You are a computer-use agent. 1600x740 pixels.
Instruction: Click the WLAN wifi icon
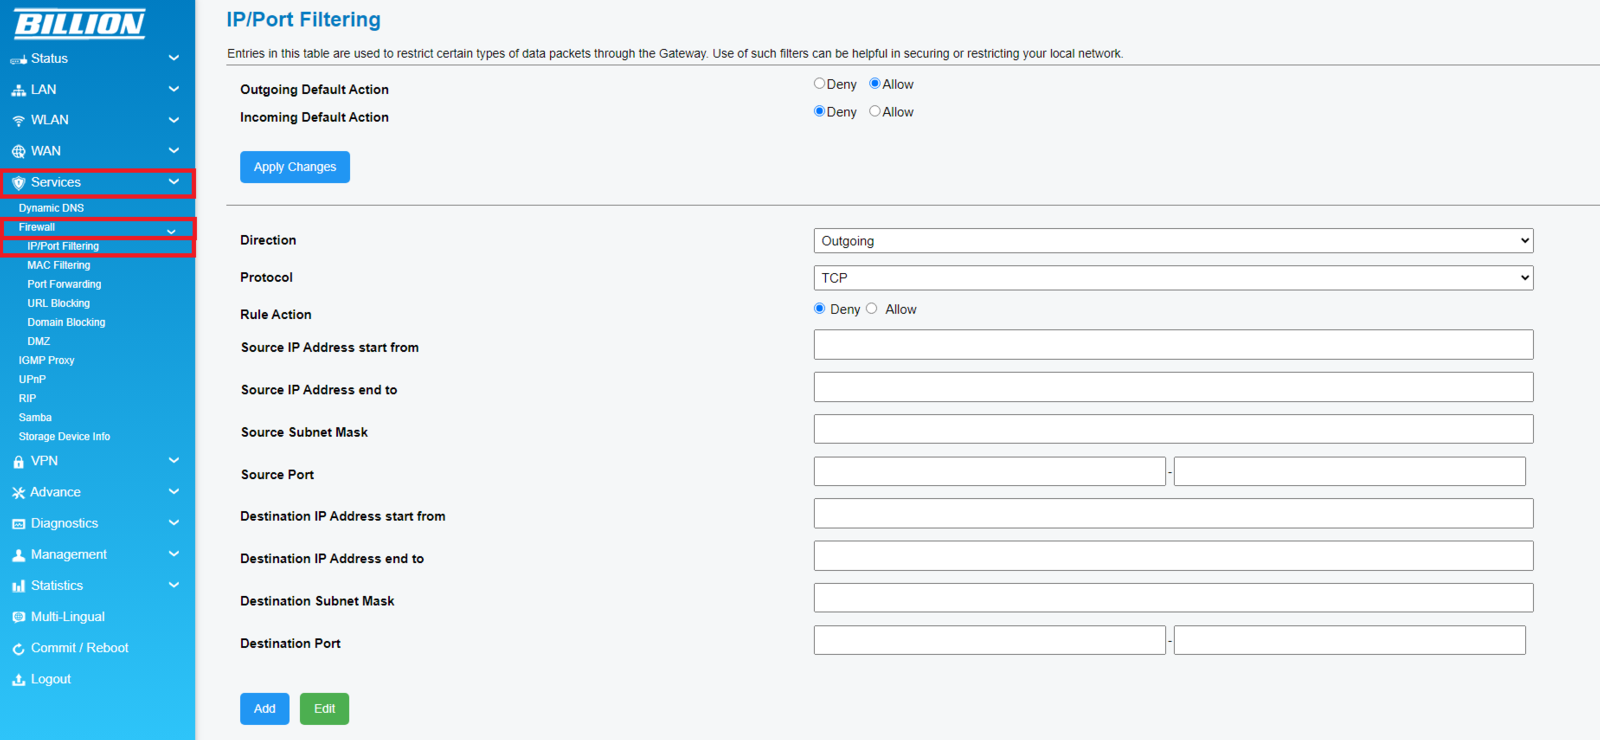(x=18, y=121)
